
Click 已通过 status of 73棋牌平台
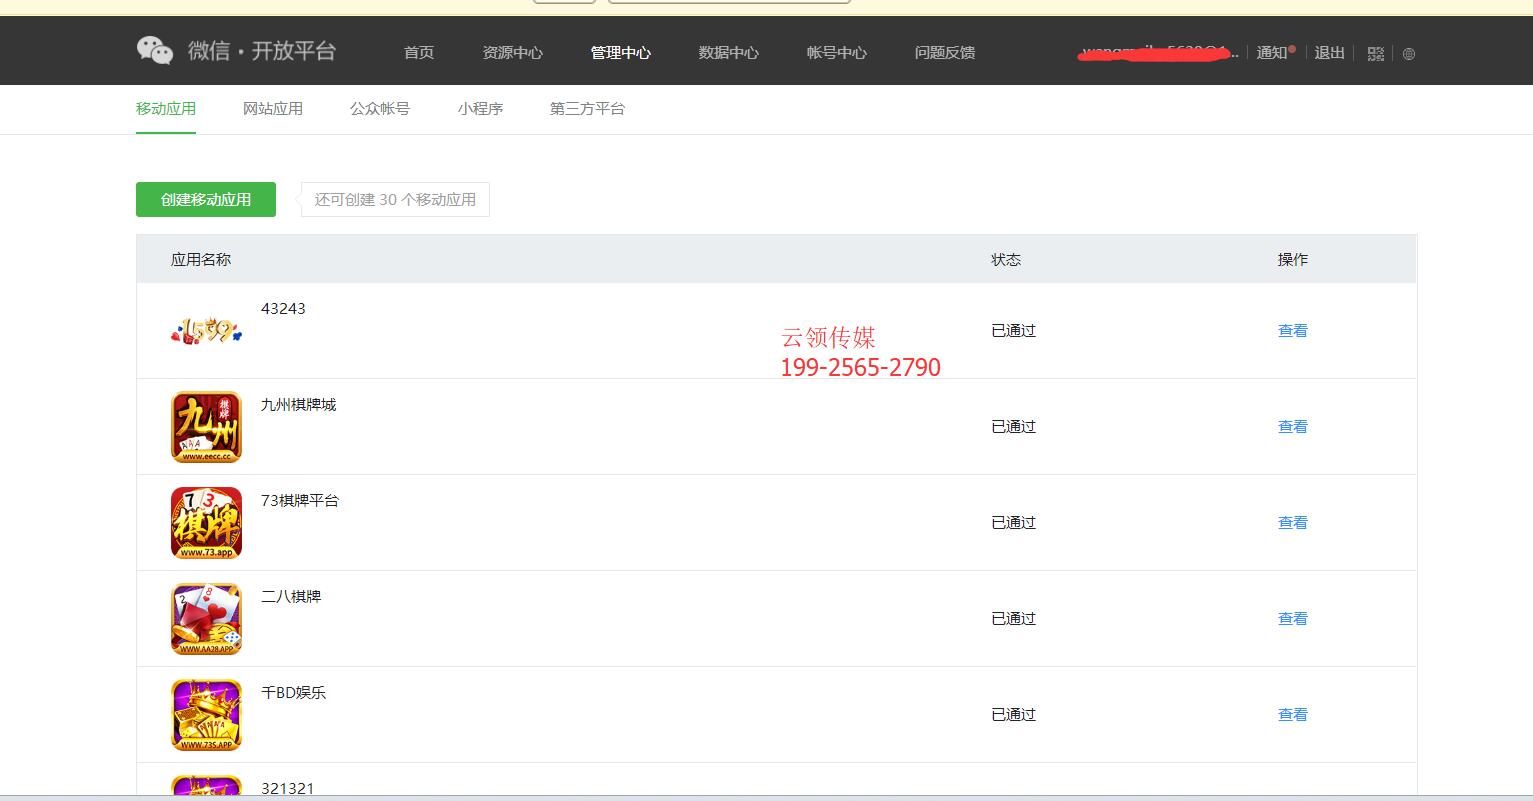(1014, 523)
